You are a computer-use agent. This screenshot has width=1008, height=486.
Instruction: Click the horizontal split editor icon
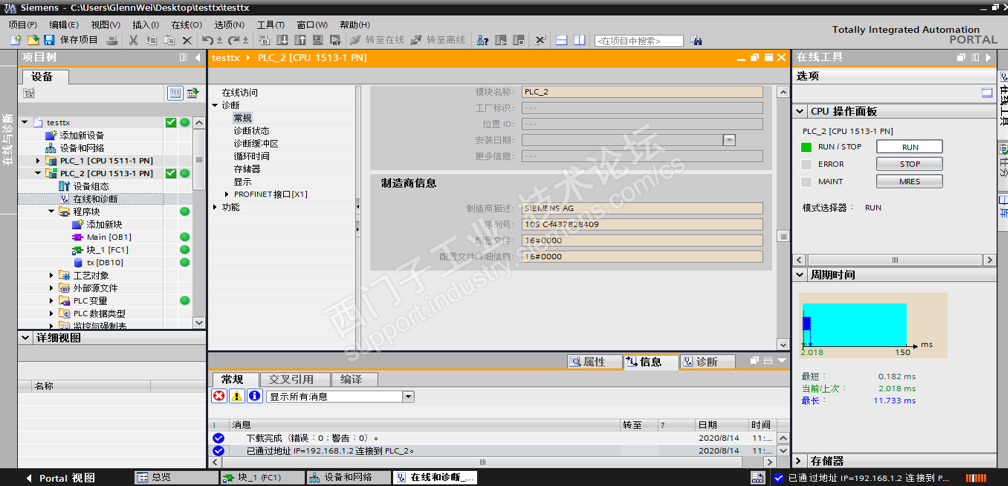point(561,40)
